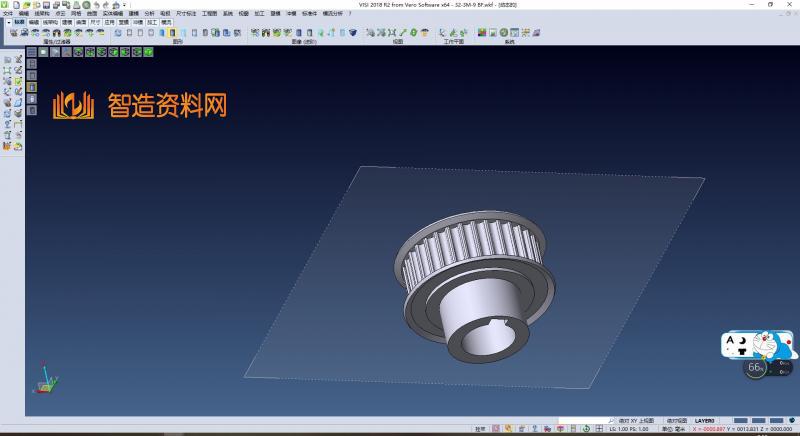This screenshot has width=800, height=436.
Task: Create a new file from quick access toolbar
Action: click(17, 5)
